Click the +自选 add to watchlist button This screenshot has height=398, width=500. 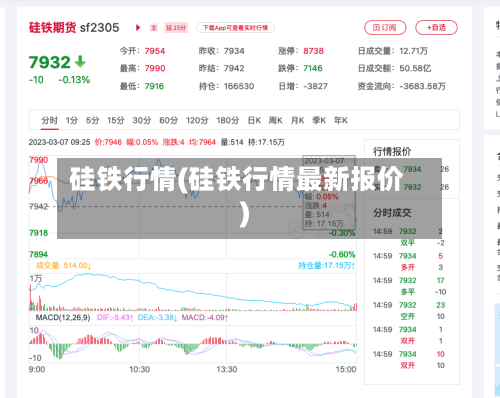click(x=436, y=28)
